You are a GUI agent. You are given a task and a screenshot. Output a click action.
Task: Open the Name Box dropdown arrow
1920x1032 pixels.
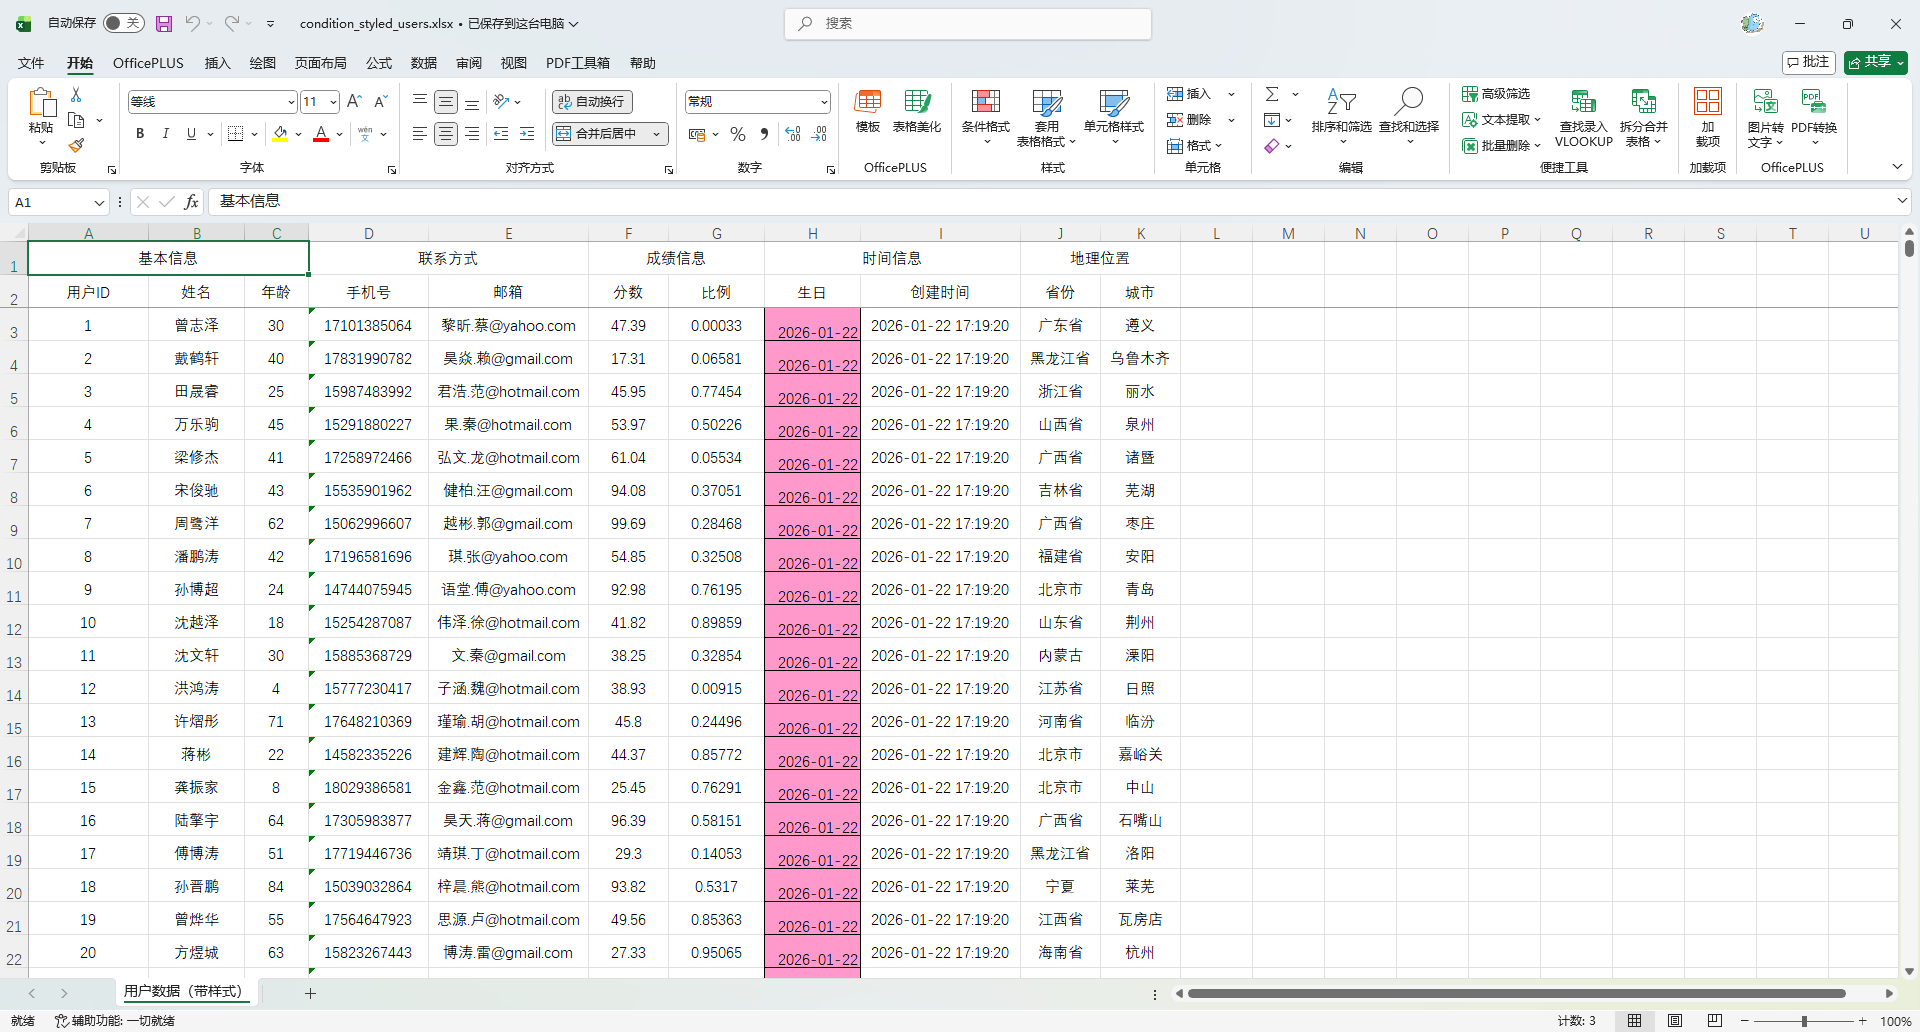[99, 202]
